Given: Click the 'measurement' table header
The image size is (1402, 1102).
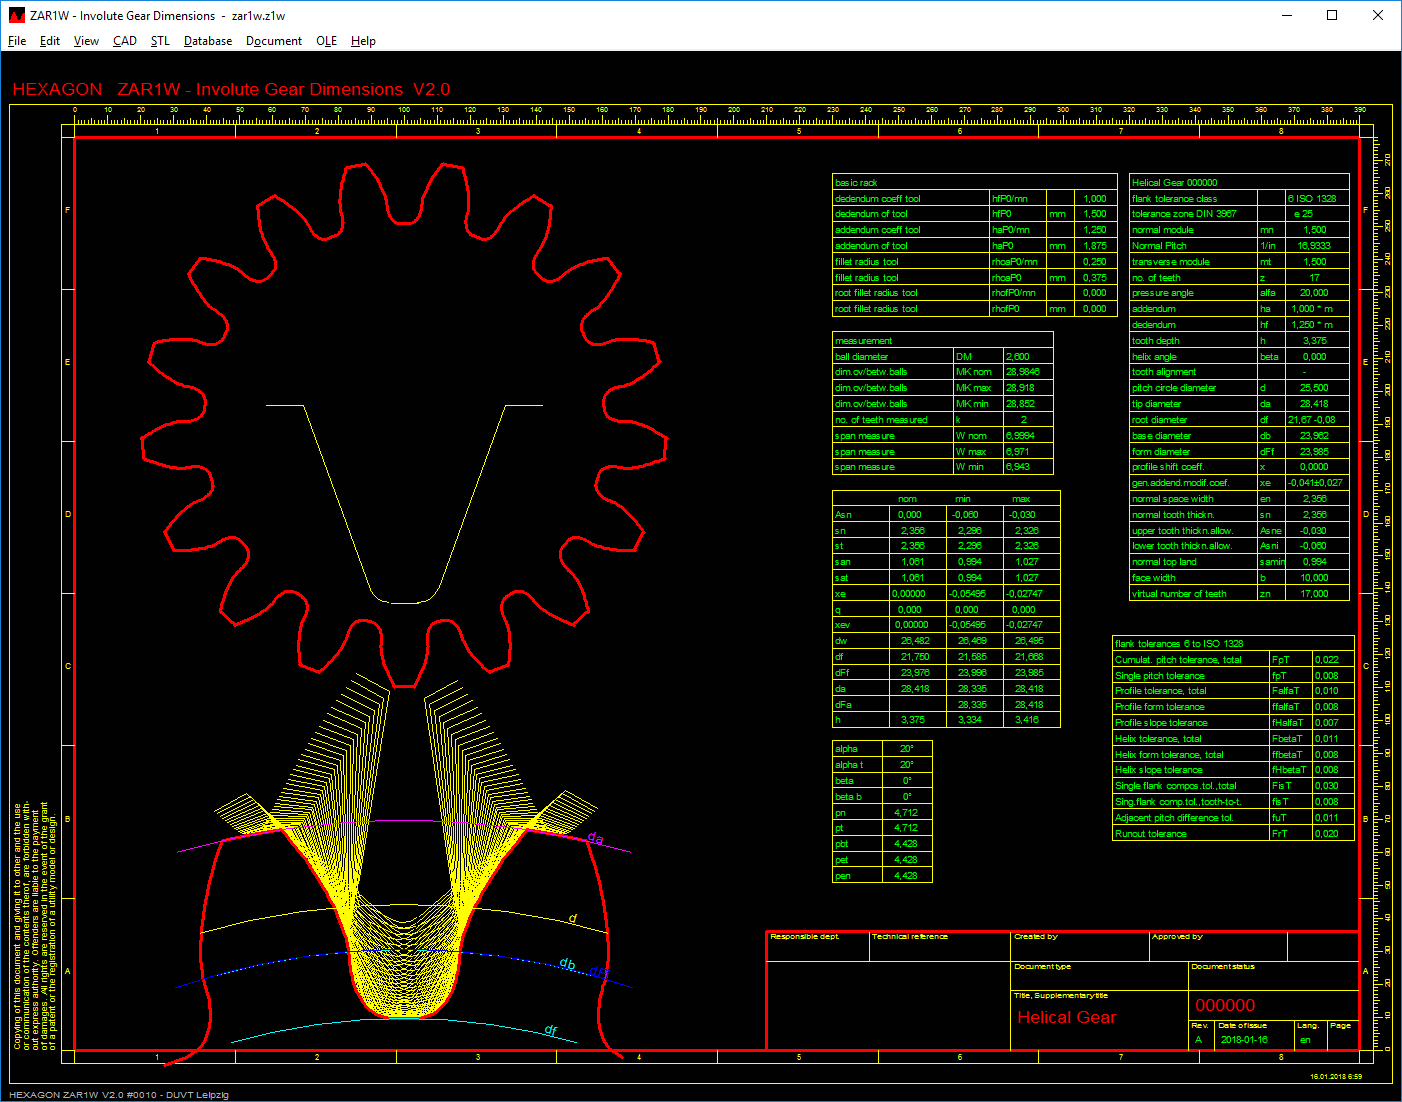Looking at the screenshot, I should click(864, 341).
